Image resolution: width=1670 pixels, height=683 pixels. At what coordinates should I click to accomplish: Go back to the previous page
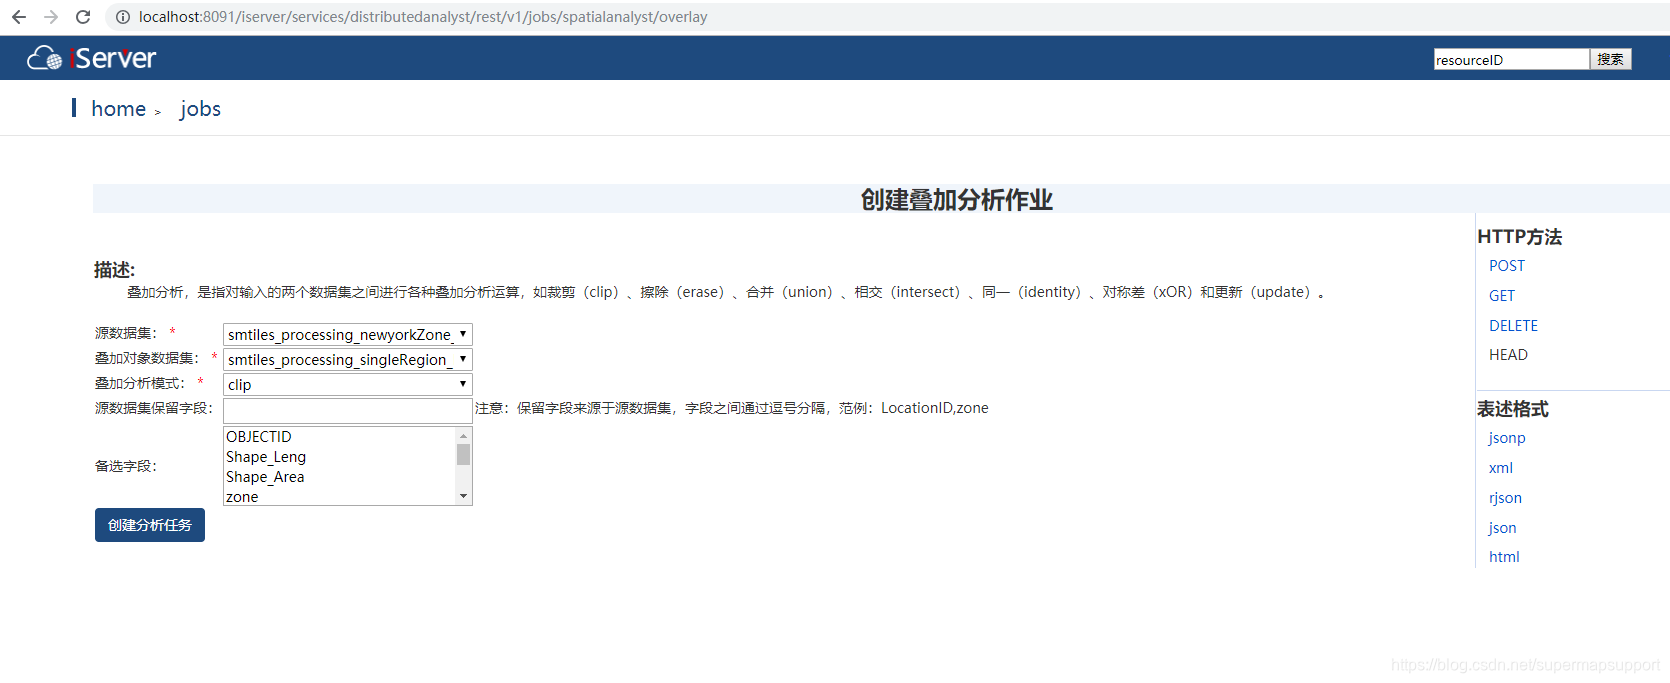point(19,17)
